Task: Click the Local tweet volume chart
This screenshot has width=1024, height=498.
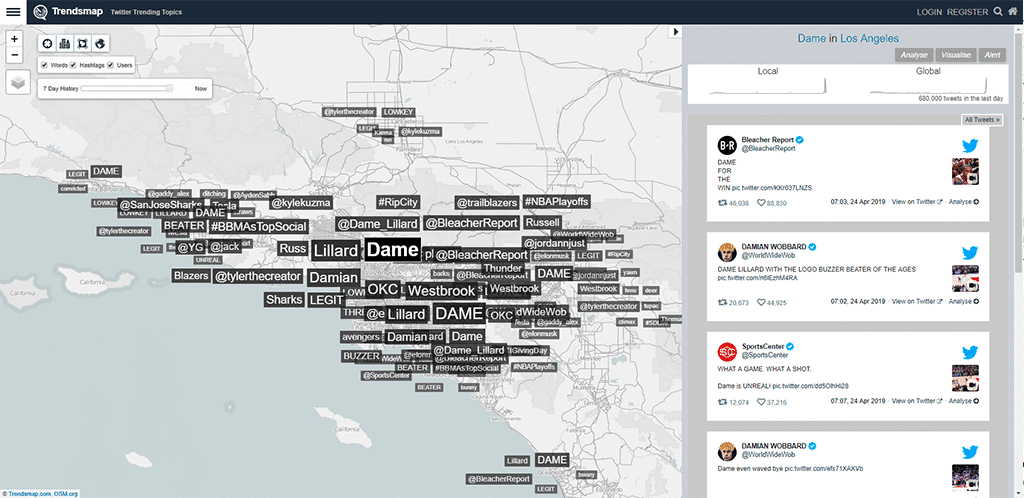Action: click(768, 87)
